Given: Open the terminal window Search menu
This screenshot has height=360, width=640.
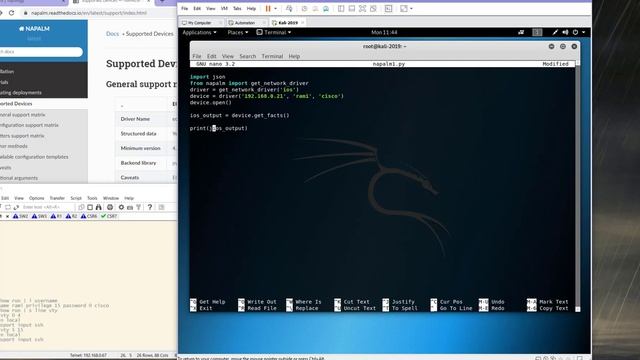Looking at the screenshot, I should 247,56.
